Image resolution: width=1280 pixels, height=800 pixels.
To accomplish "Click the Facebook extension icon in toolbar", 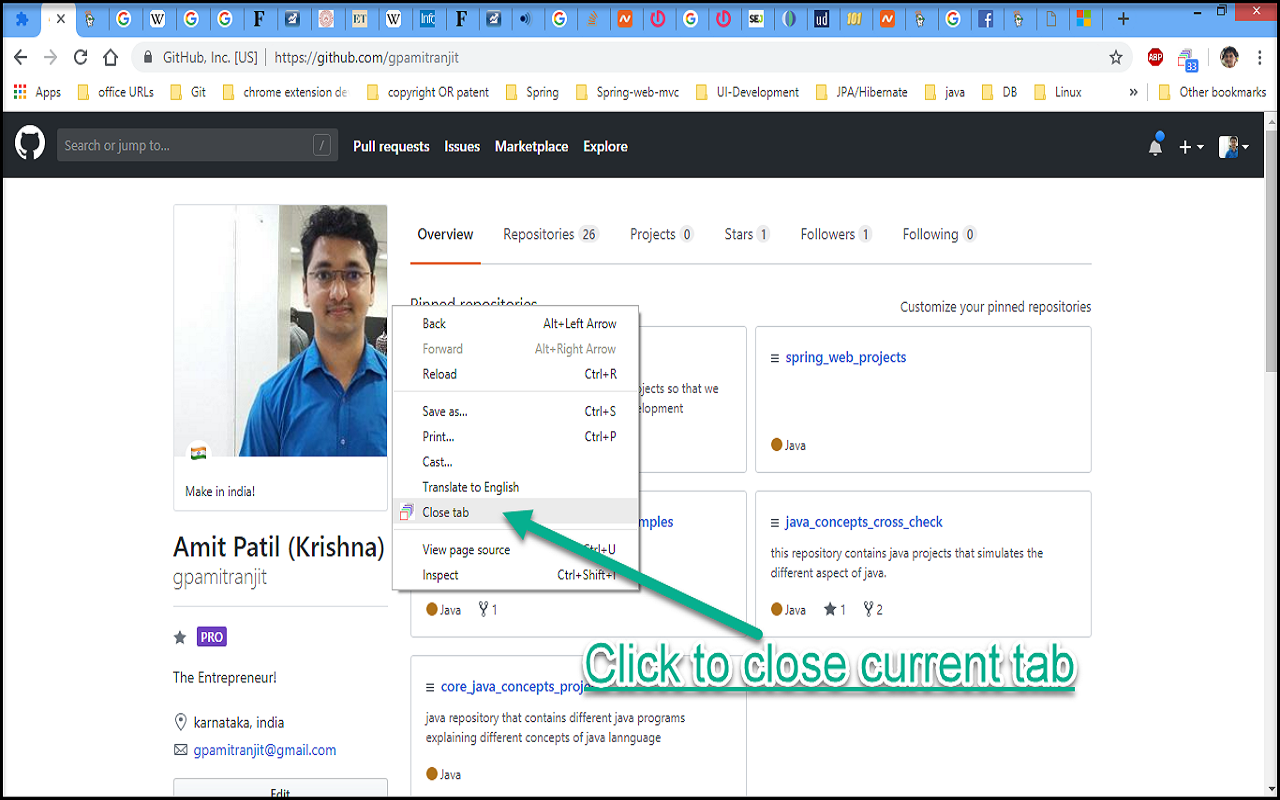I will pyautogui.click(x=987, y=19).
